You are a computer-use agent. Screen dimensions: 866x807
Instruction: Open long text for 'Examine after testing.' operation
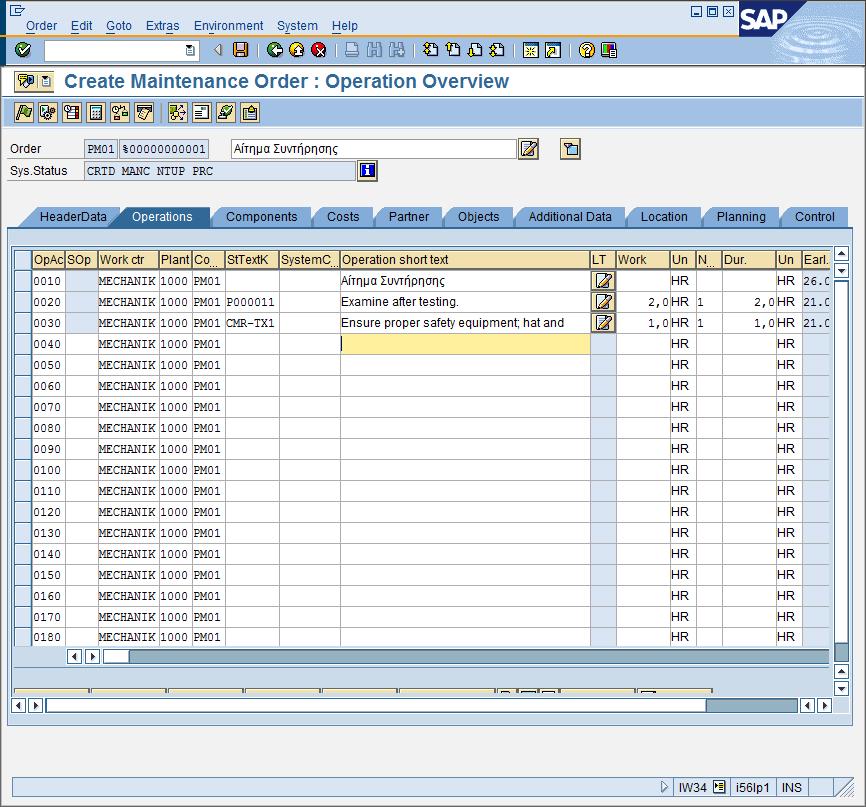click(603, 302)
